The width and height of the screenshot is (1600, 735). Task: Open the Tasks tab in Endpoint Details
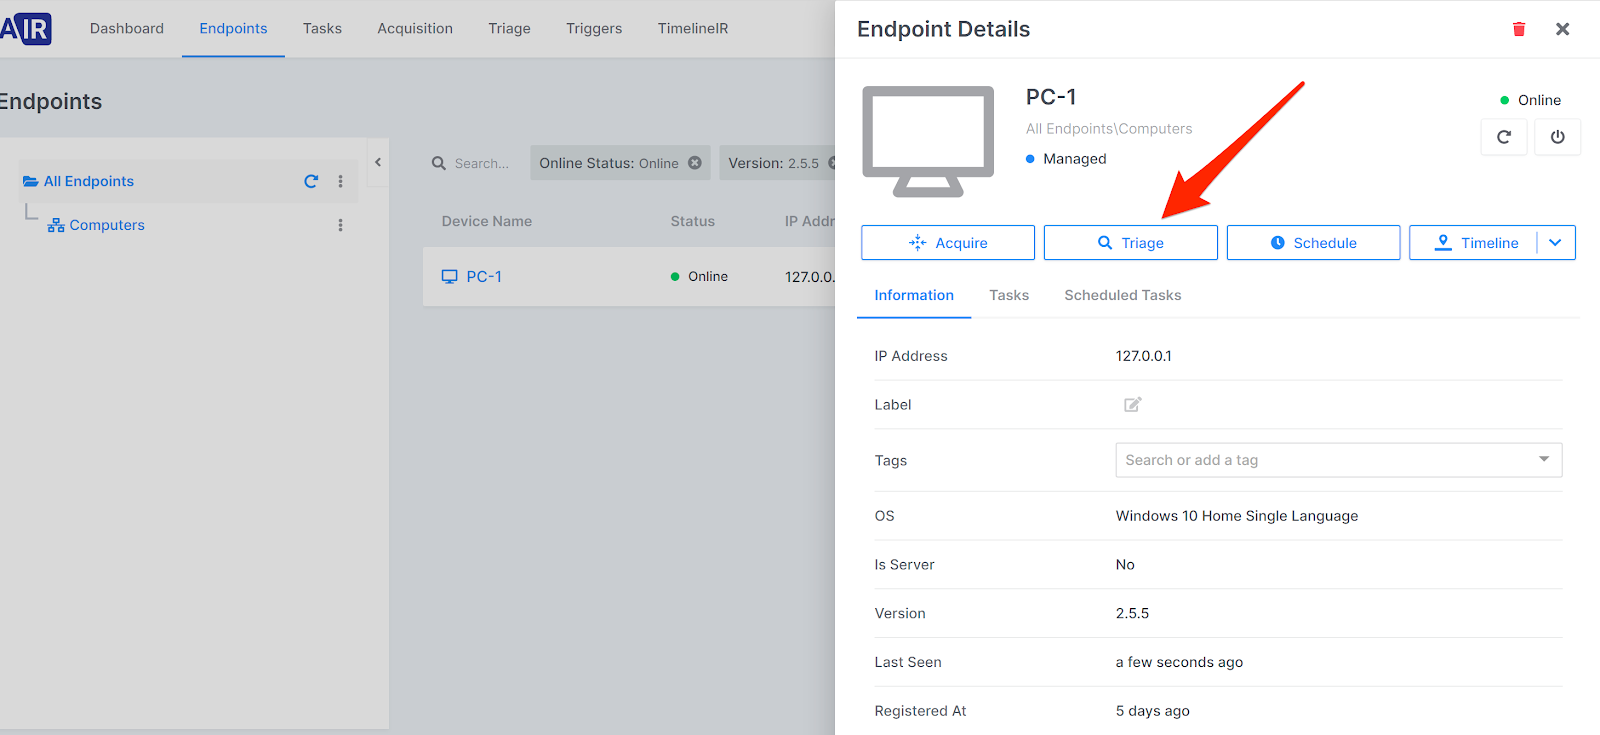1008,295
